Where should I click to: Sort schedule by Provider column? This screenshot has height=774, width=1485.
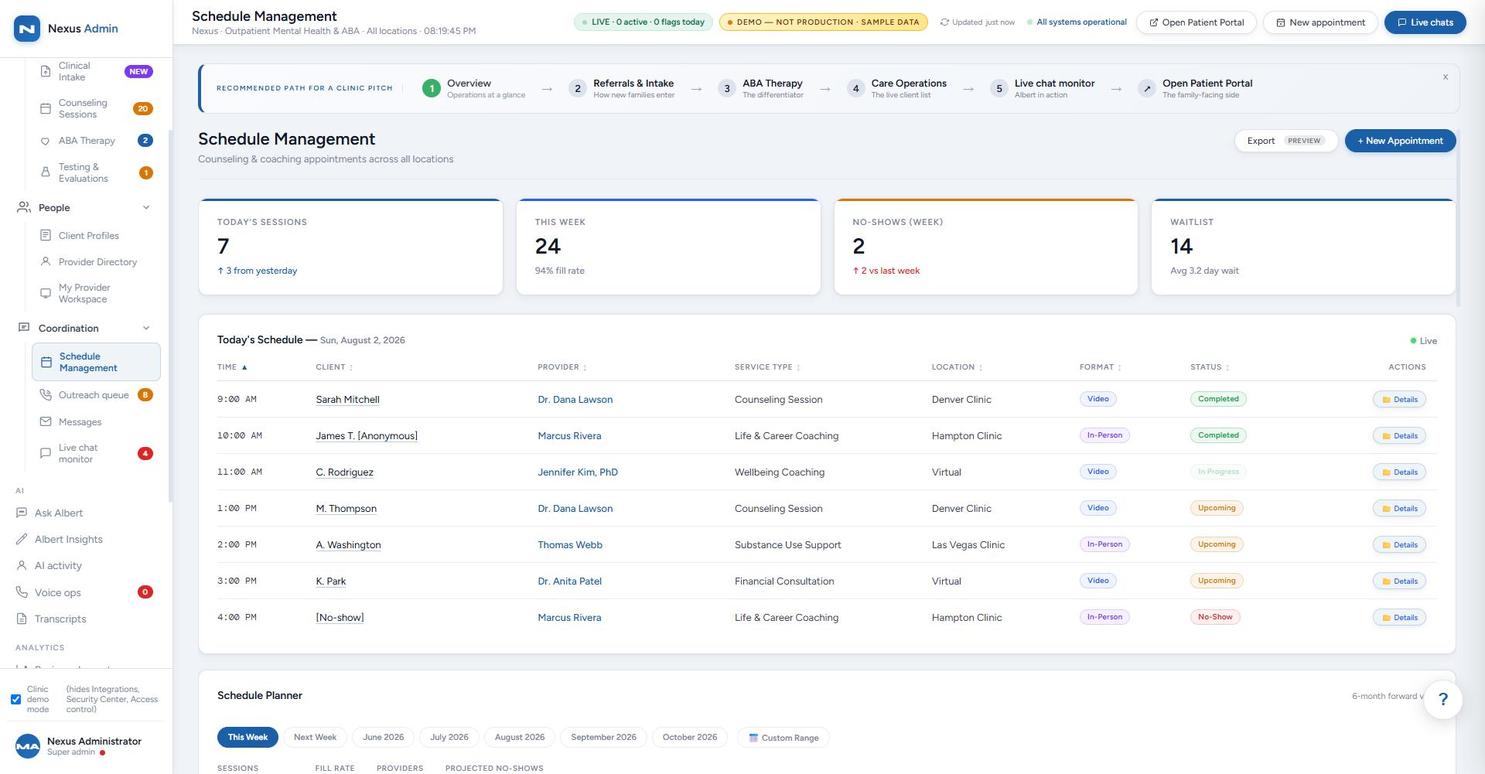(x=562, y=367)
